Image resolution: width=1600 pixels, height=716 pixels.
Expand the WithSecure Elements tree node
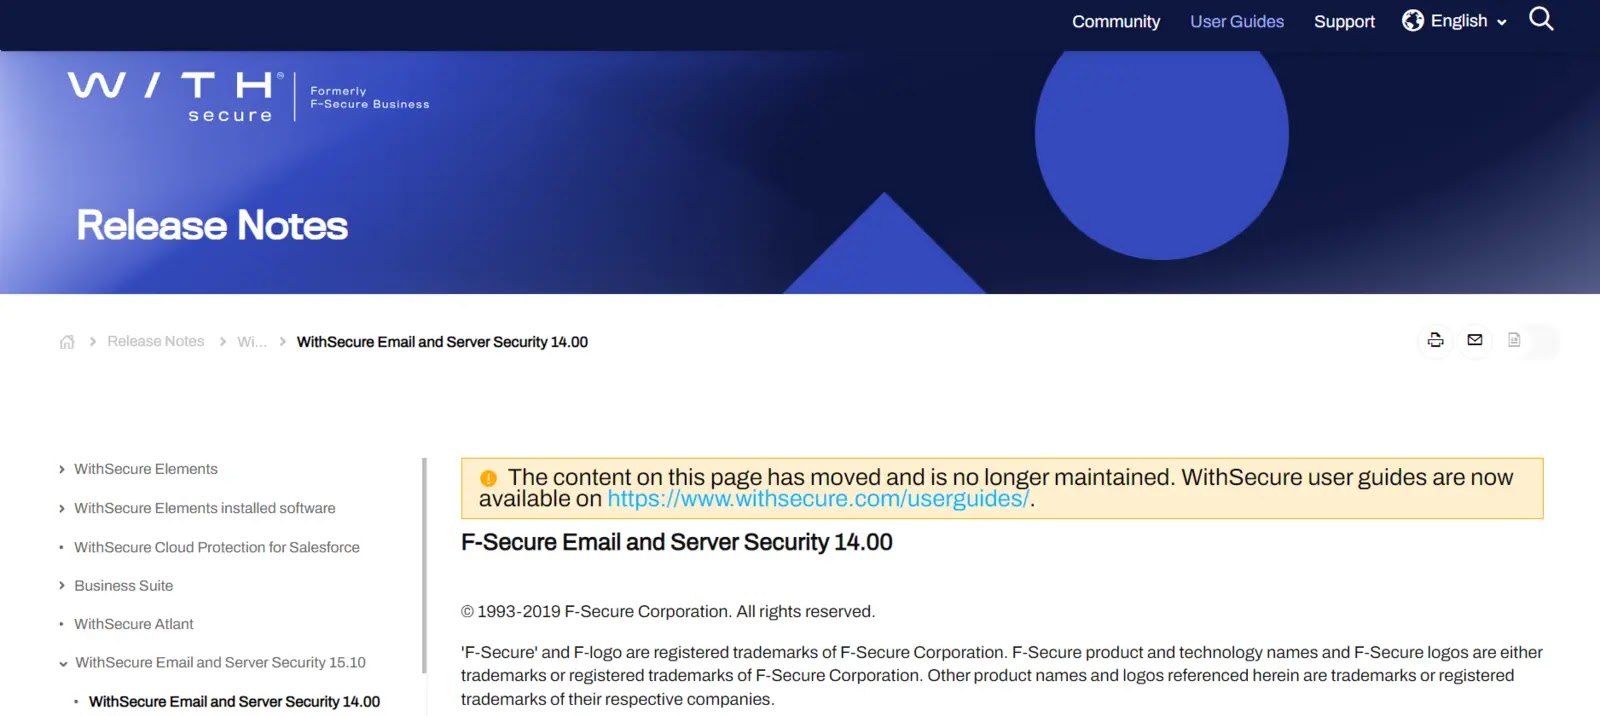[x=62, y=469]
